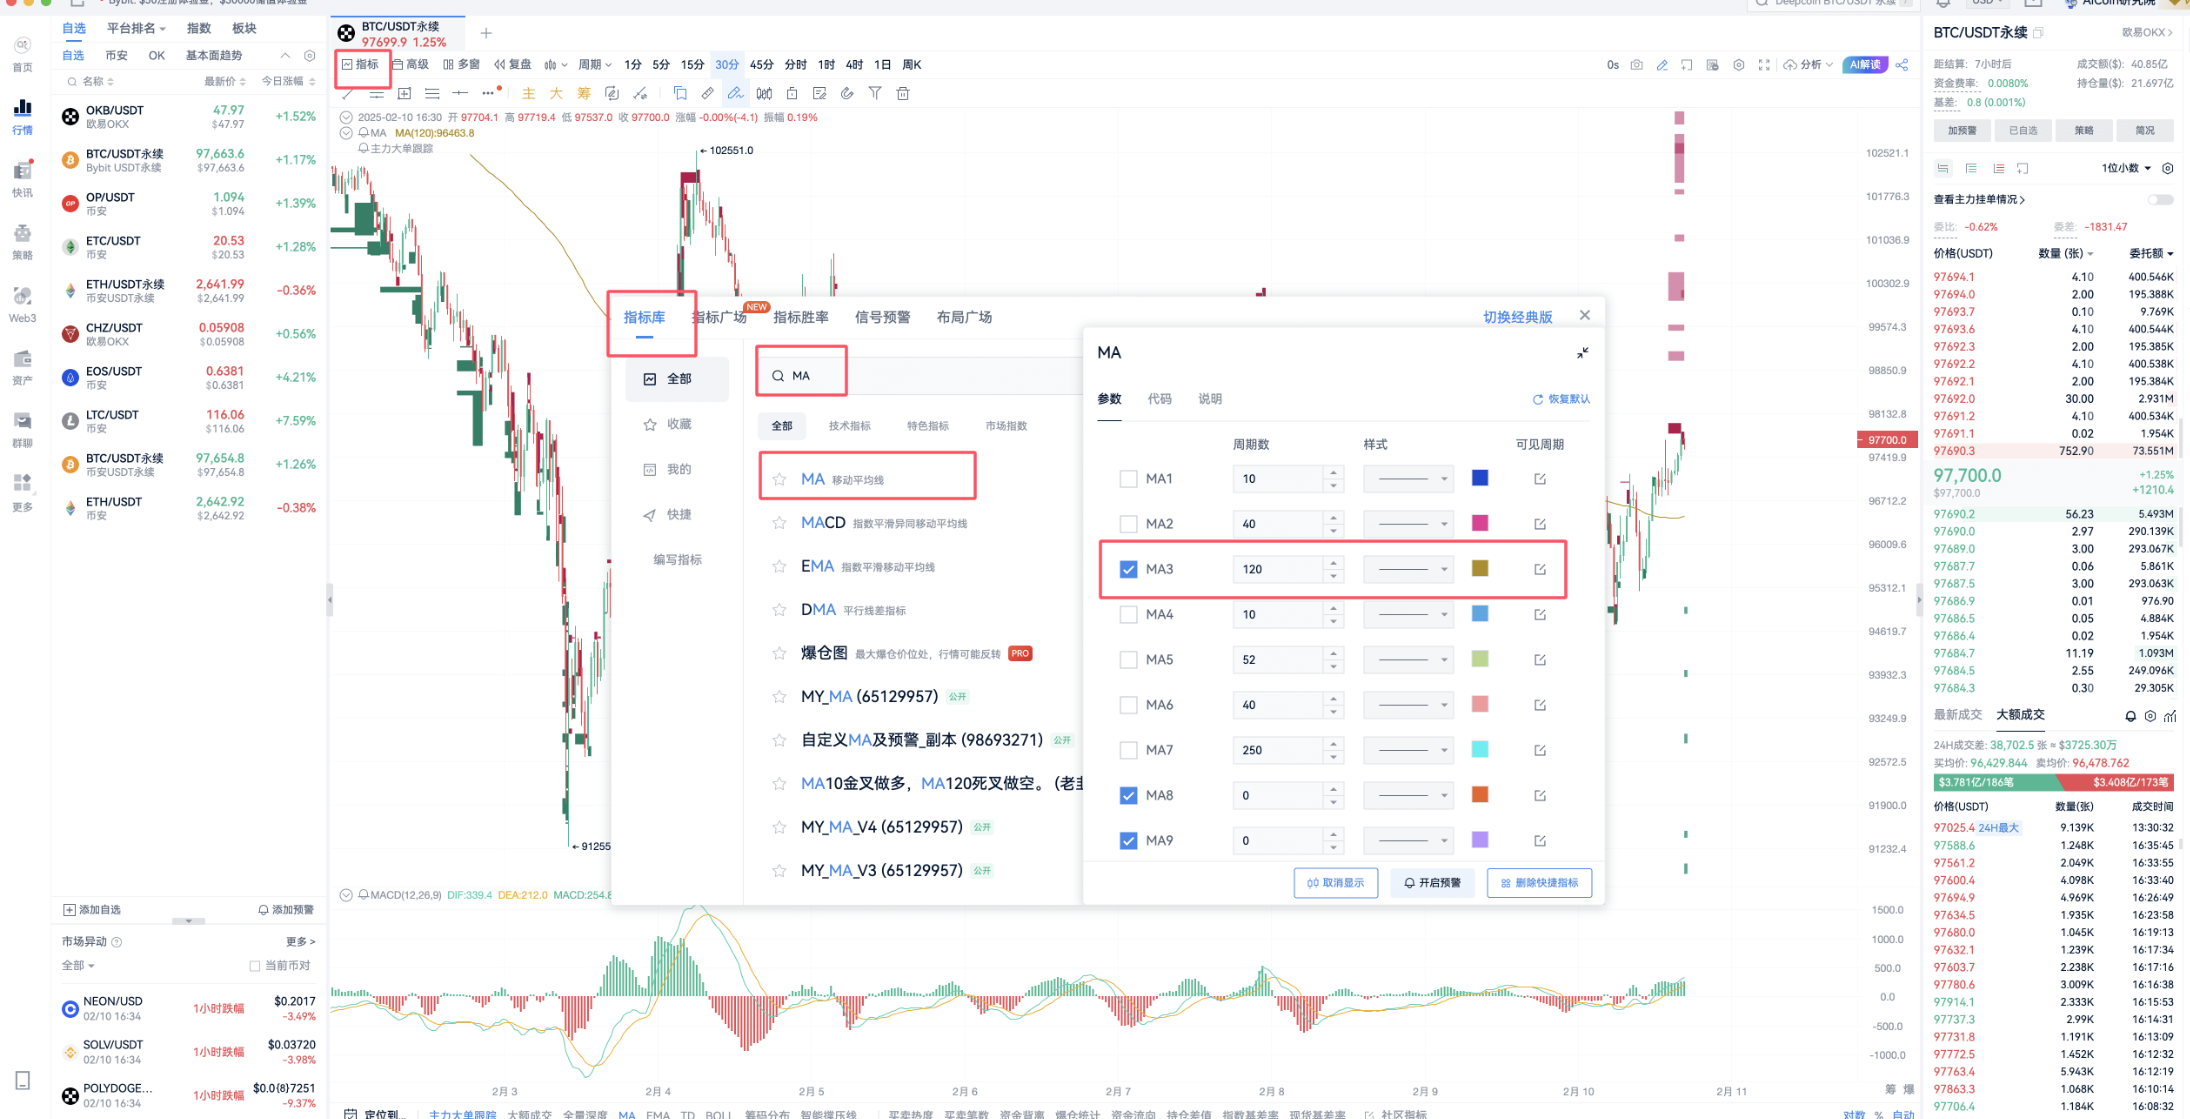The image size is (2190, 1119).
Task: Expand the 平台排名 dropdown at top
Action: tap(136, 28)
